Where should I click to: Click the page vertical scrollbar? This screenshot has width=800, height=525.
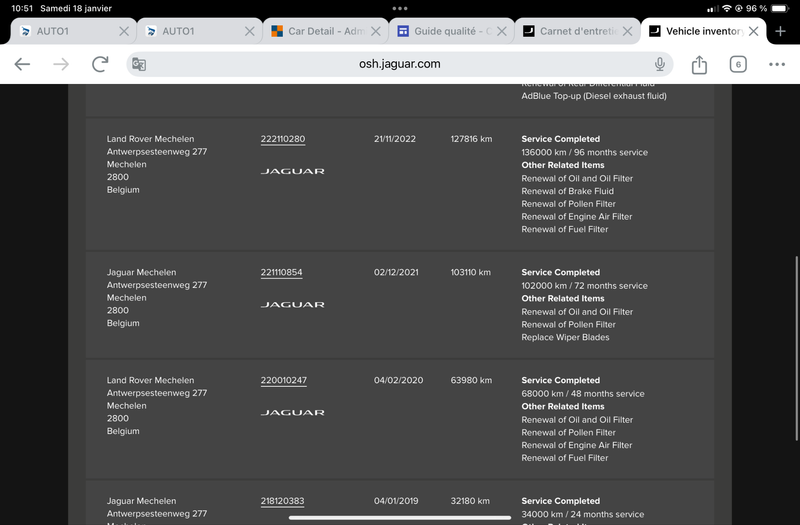pos(796,348)
